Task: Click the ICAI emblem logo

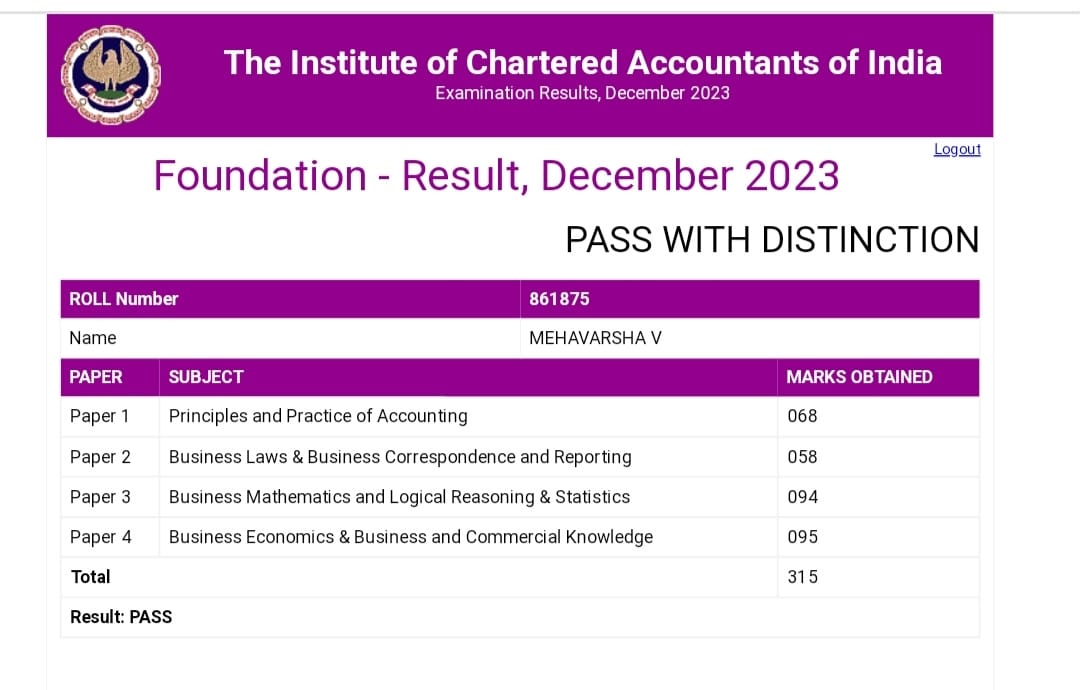Action: 111,75
